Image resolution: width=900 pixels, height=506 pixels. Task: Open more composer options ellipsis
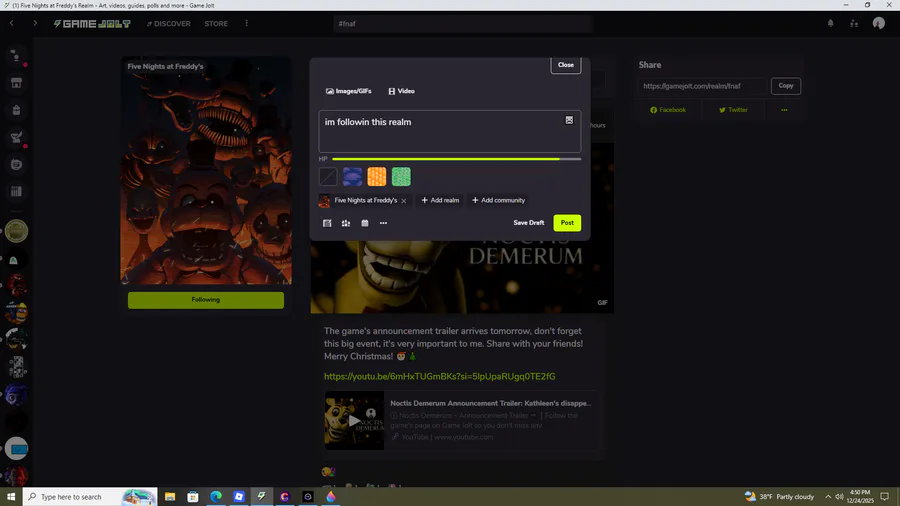pos(383,223)
